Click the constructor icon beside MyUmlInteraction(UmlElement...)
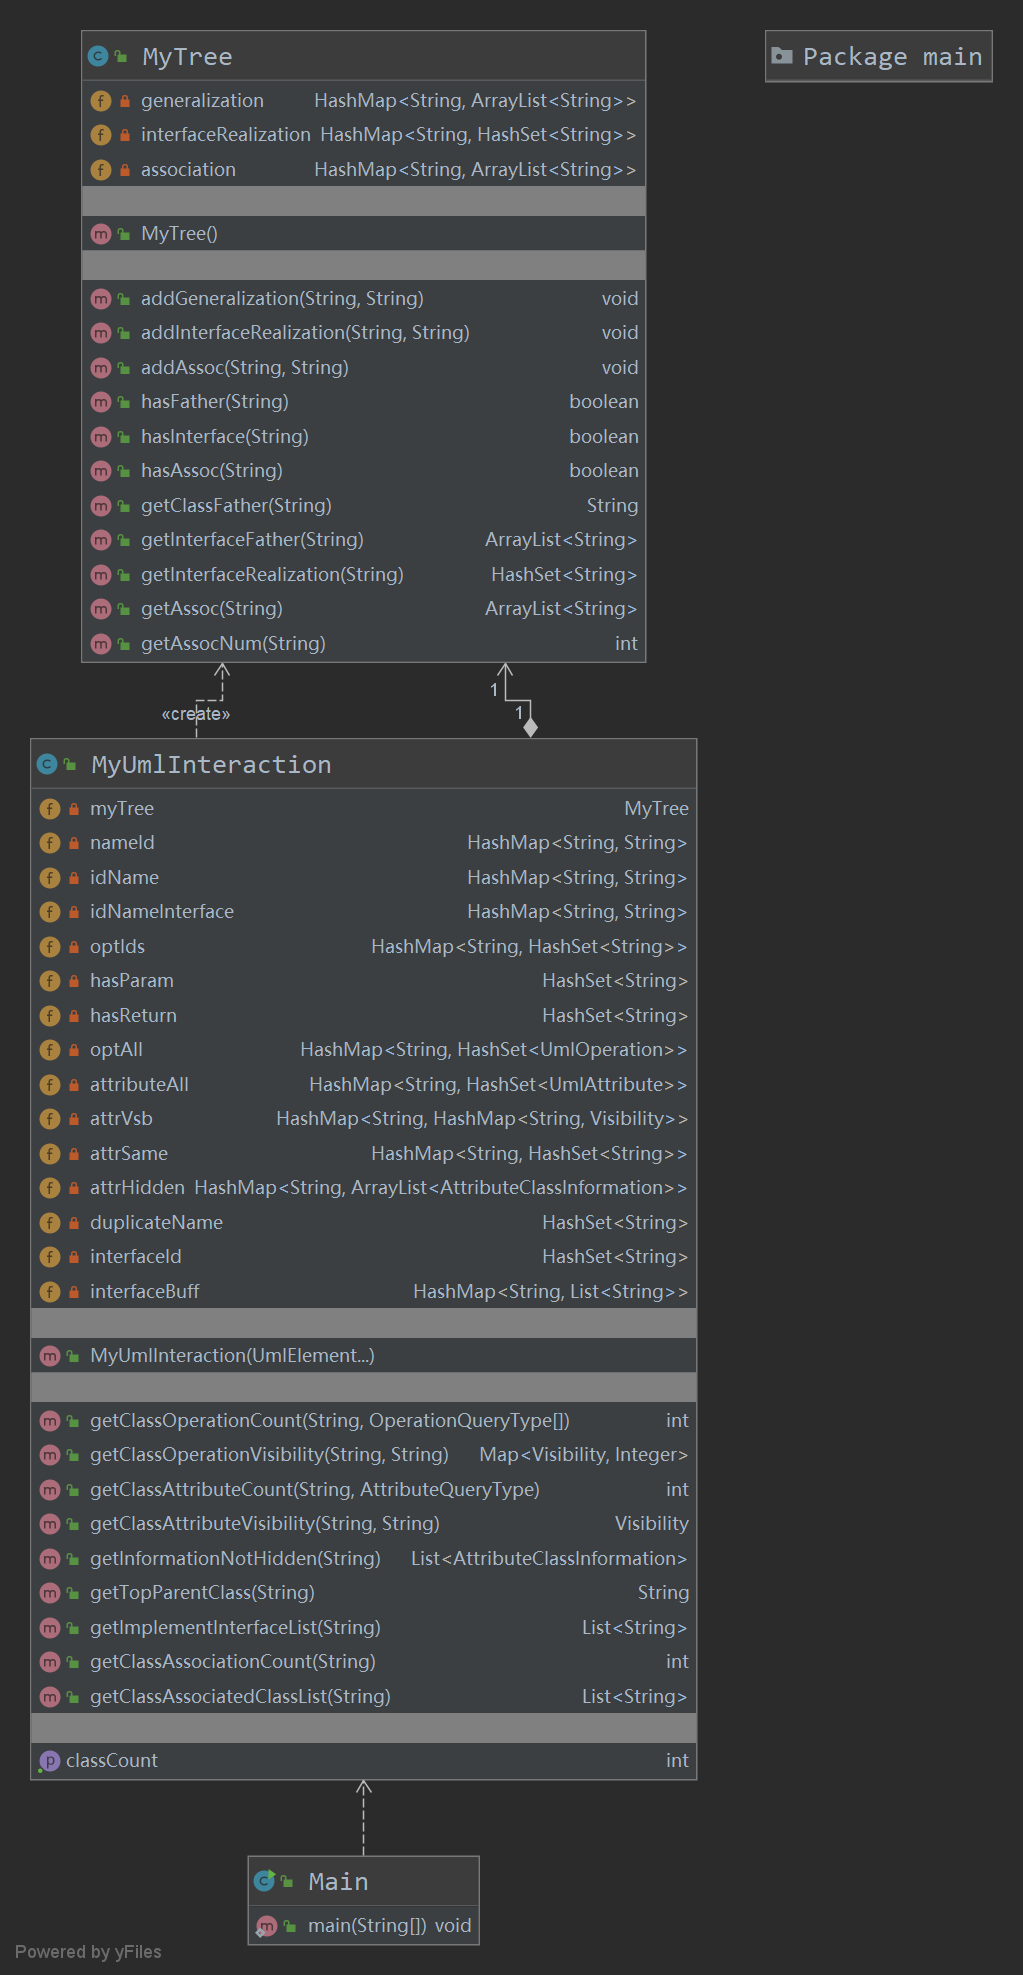Screen dimensions: 1023x1975 click(x=50, y=1356)
